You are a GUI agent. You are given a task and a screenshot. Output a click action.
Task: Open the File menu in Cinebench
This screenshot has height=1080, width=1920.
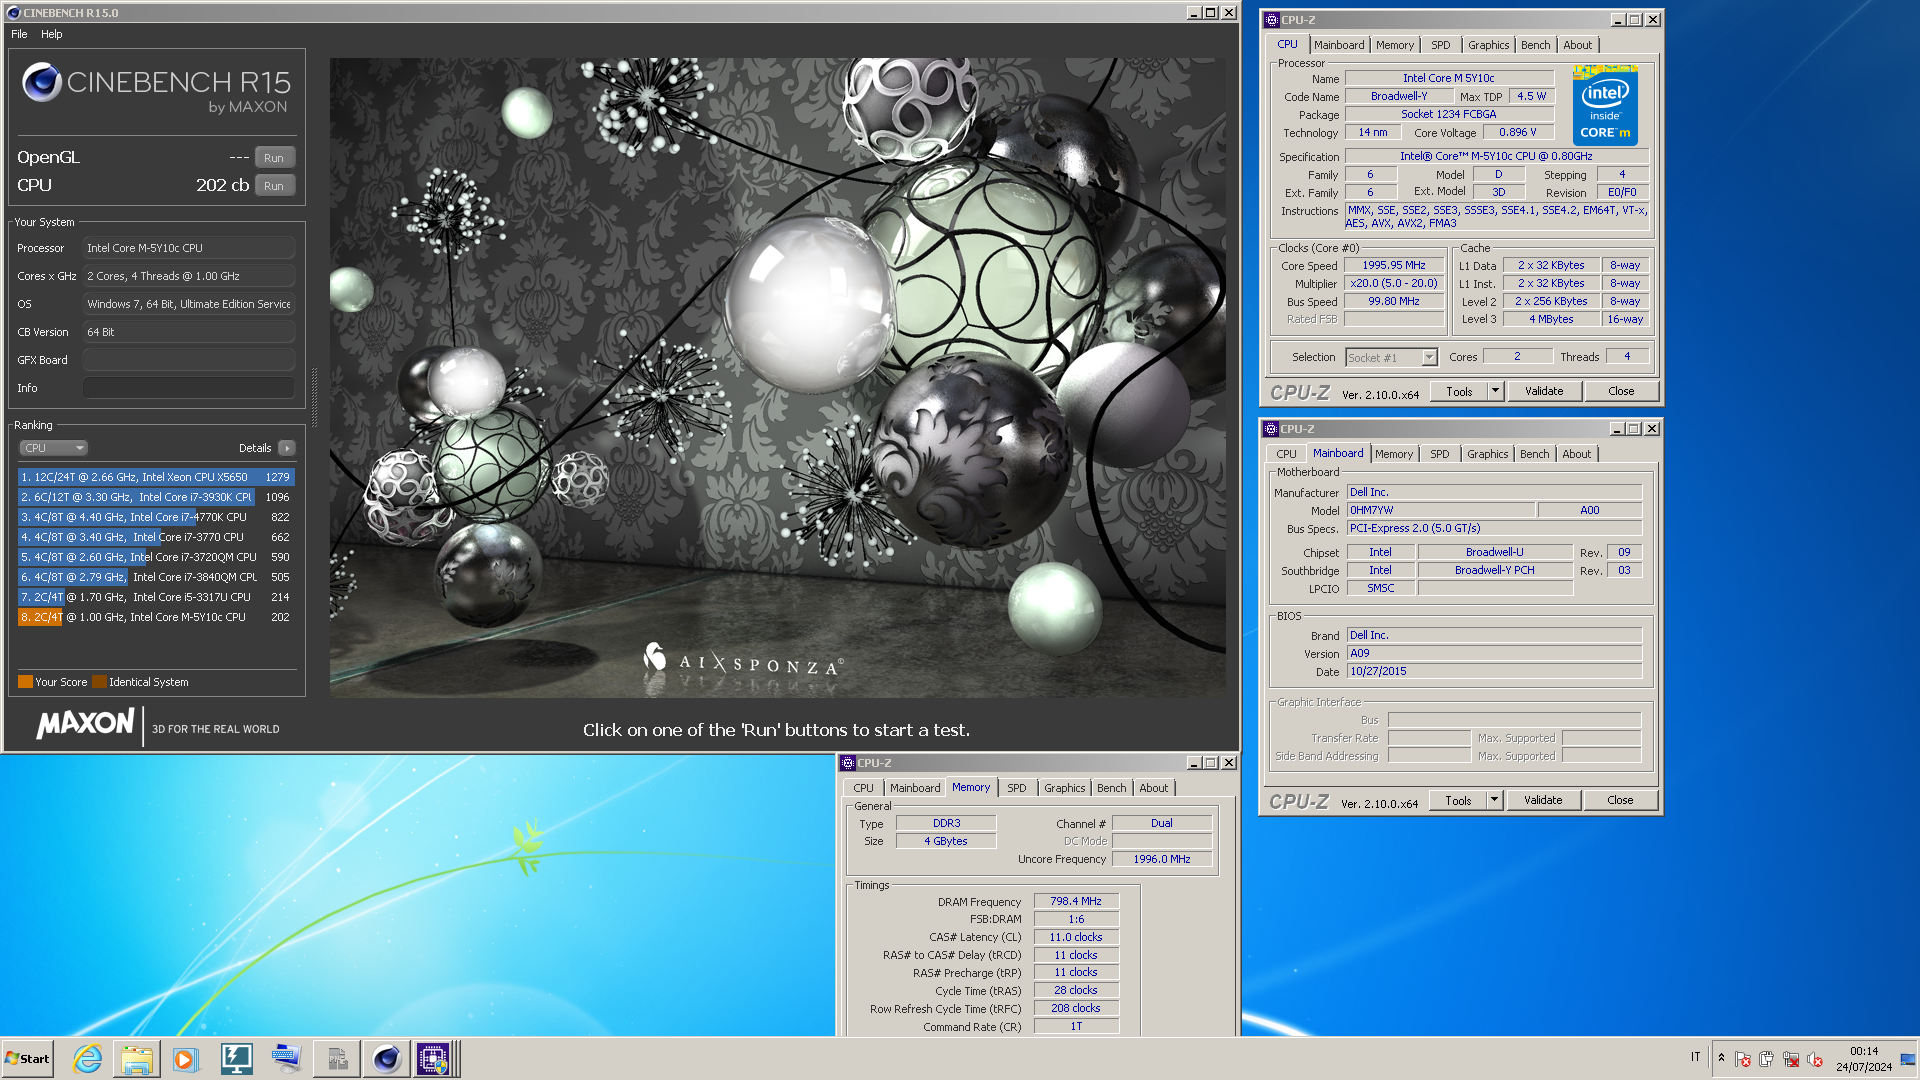pos(19,34)
